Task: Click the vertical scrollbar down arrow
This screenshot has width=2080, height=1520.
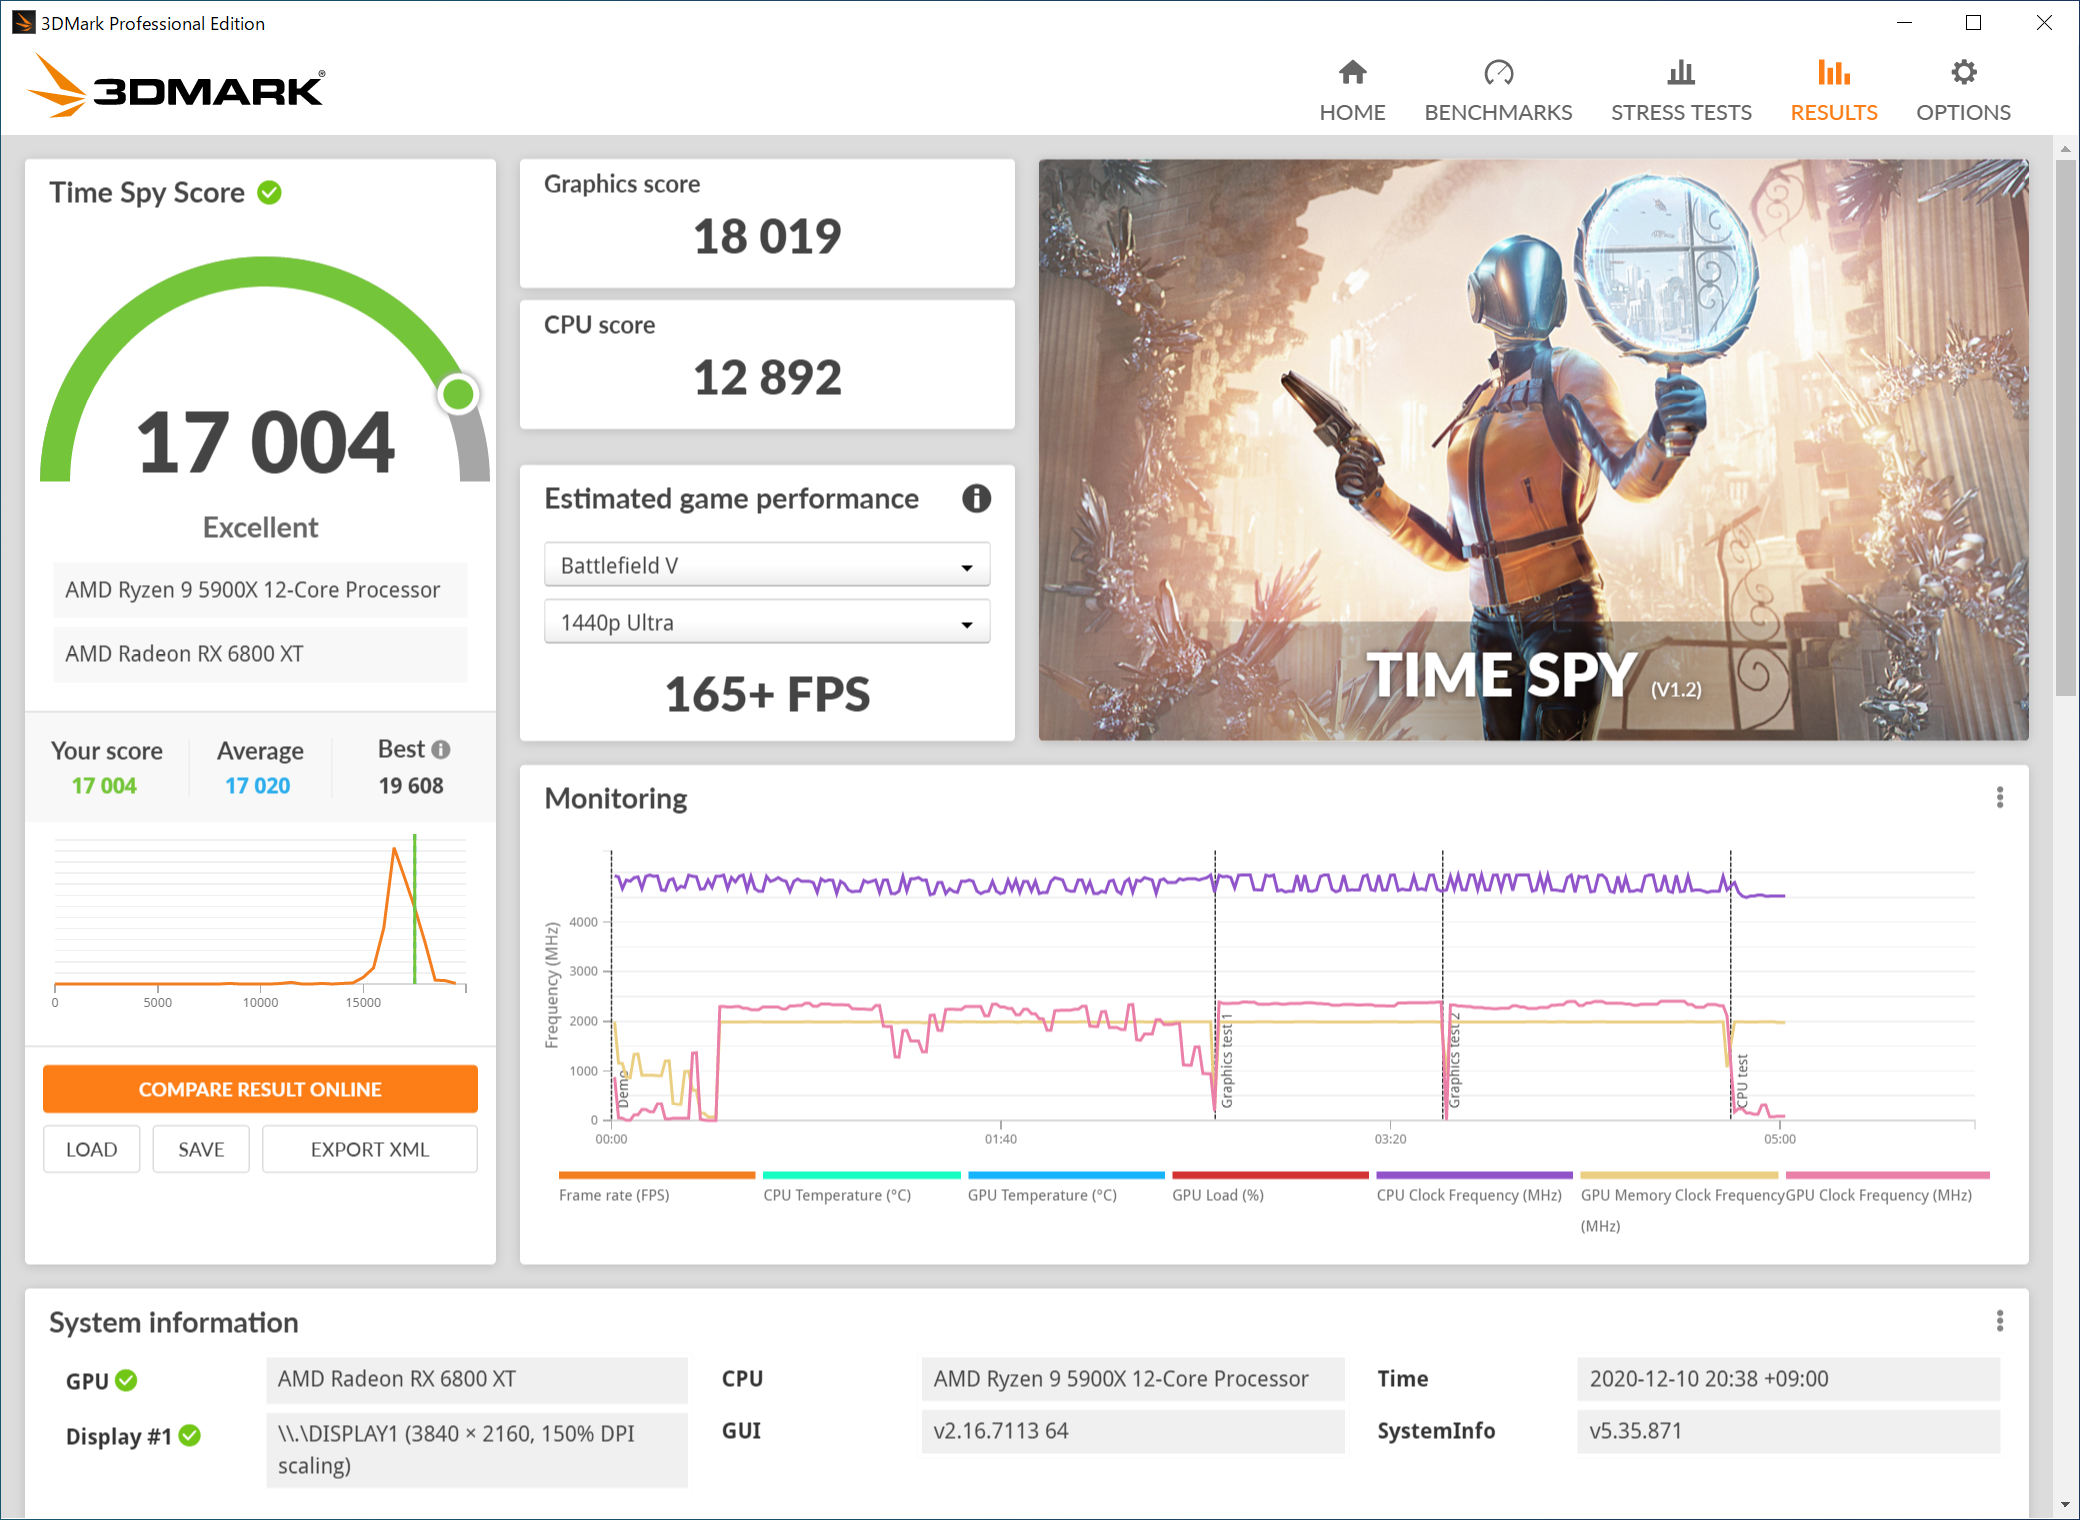Action: 2065,1505
